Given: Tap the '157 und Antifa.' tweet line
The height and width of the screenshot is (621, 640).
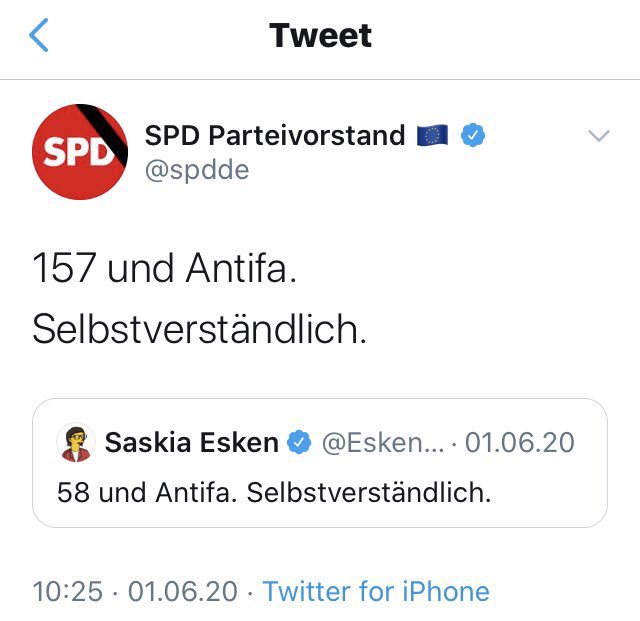Looking at the screenshot, I should click(x=165, y=268).
